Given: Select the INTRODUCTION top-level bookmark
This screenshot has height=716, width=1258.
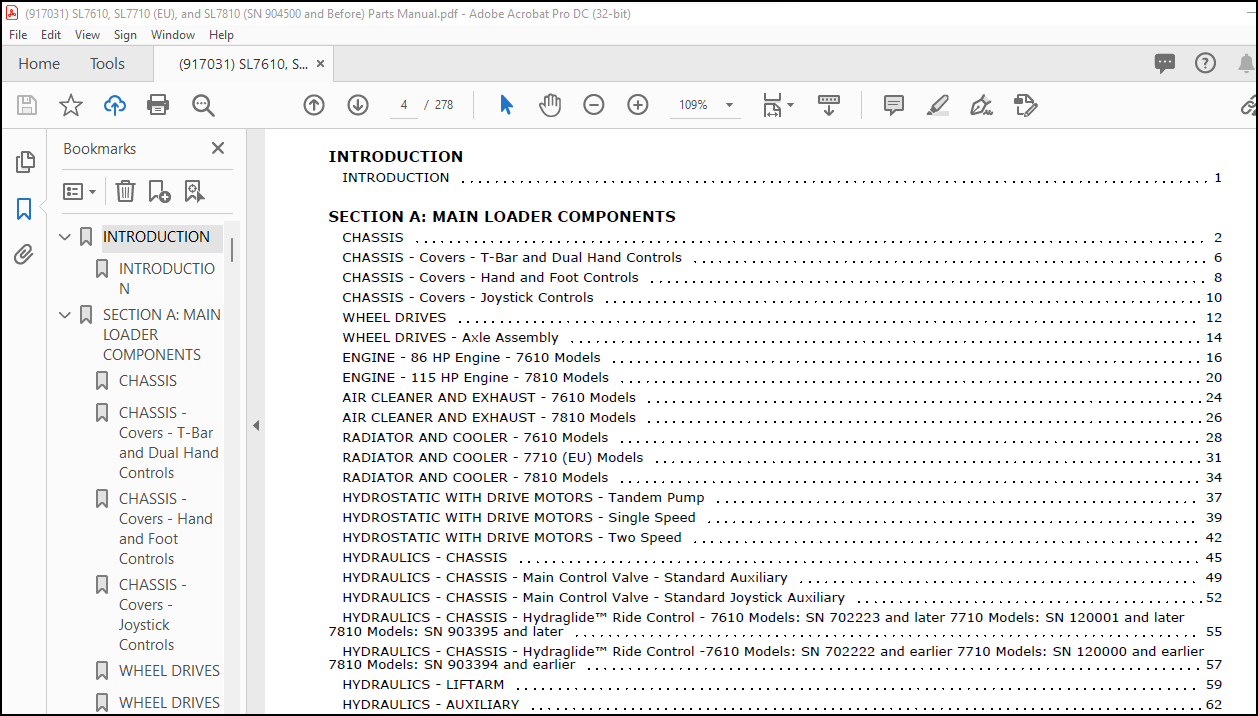Looking at the screenshot, I should (x=156, y=237).
